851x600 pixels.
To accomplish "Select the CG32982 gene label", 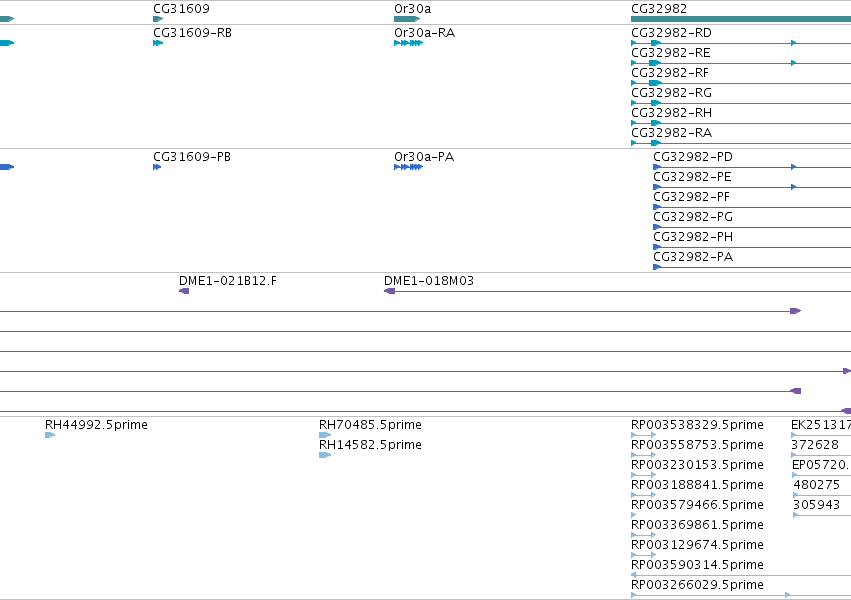I will click(x=659, y=9).
